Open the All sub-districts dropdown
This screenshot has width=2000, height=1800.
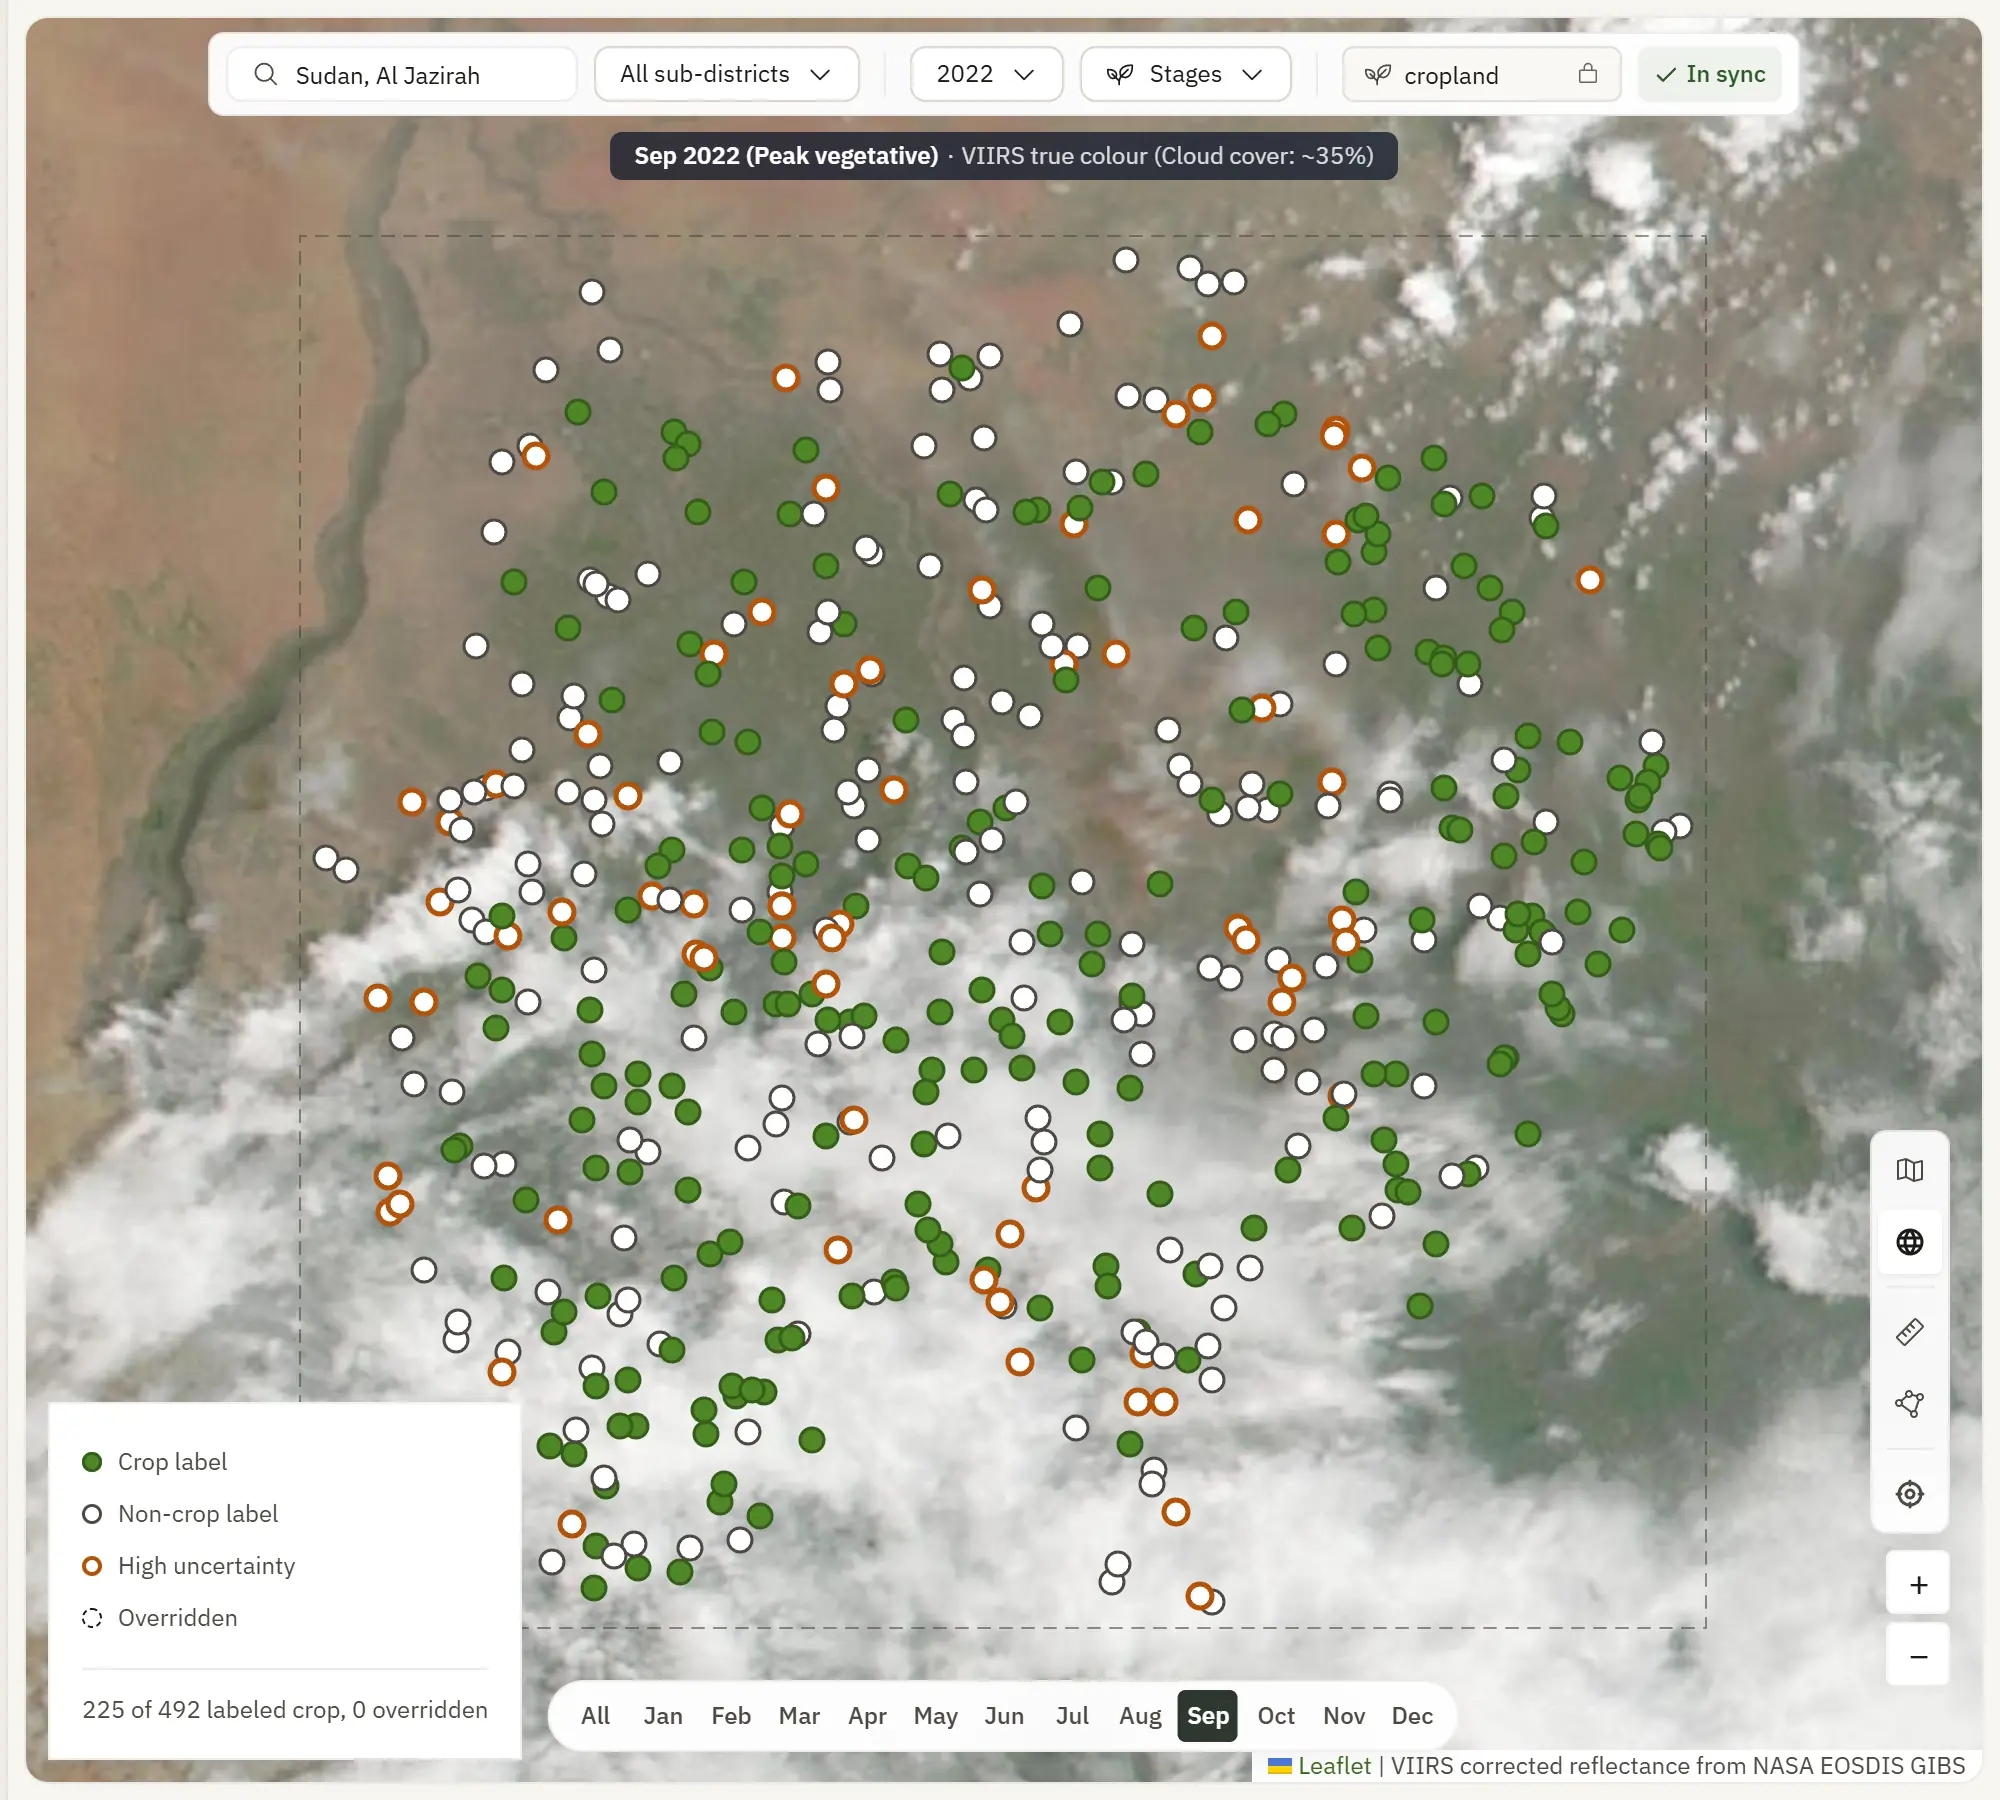pos(726,75)
